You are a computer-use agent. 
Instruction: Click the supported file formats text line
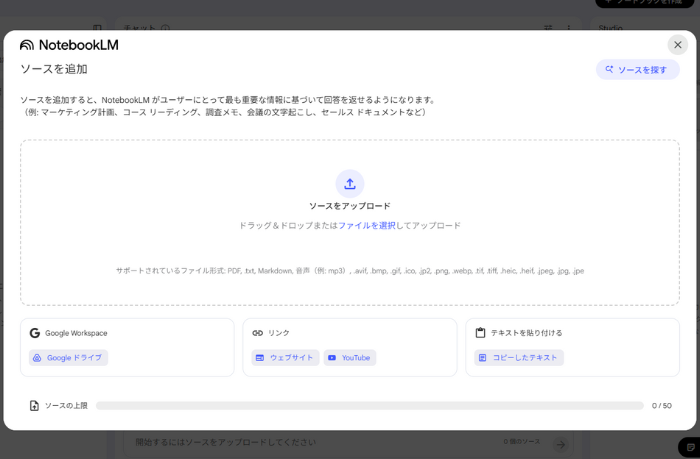[x=350, y=271]
